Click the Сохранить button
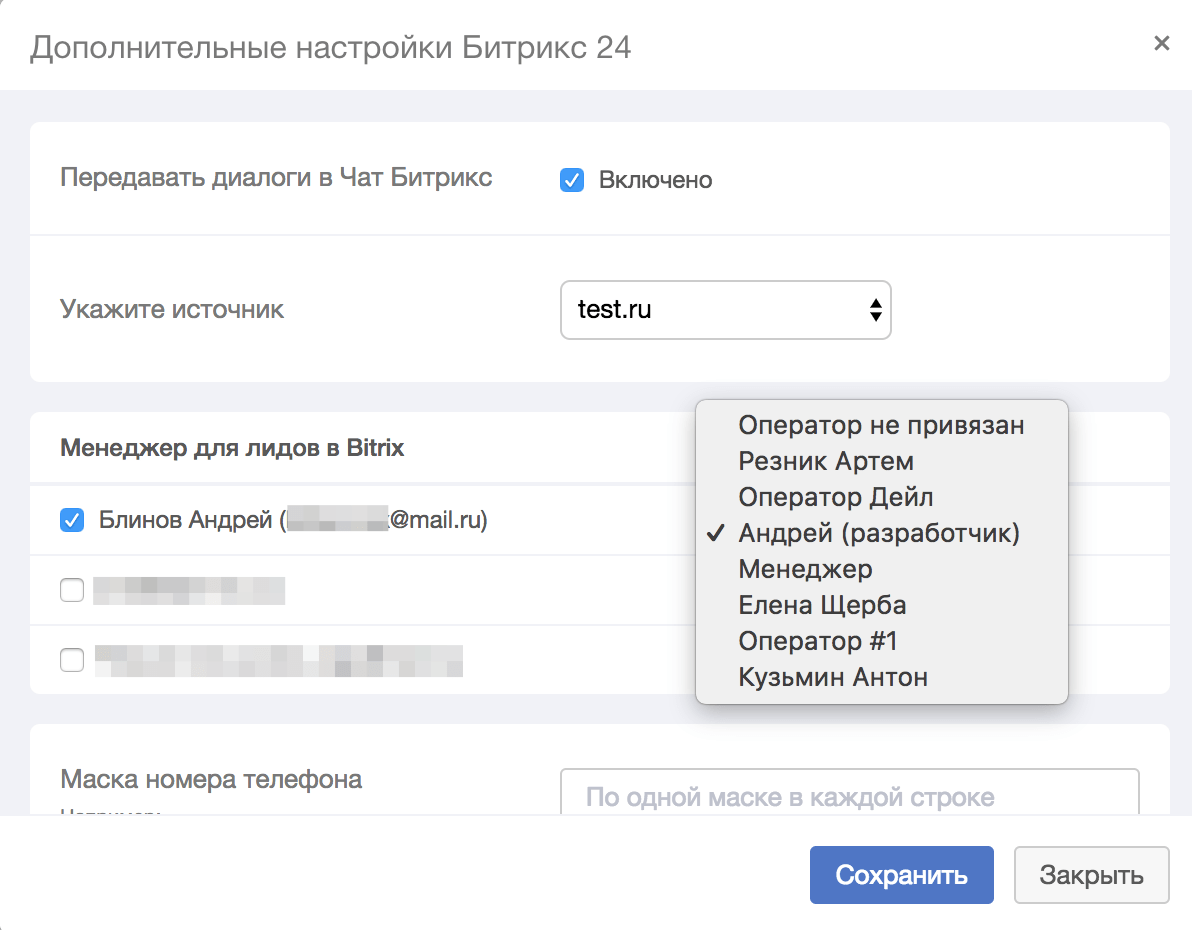The height and width of the screenshot is (930, 1192). (x=902, y=875)
